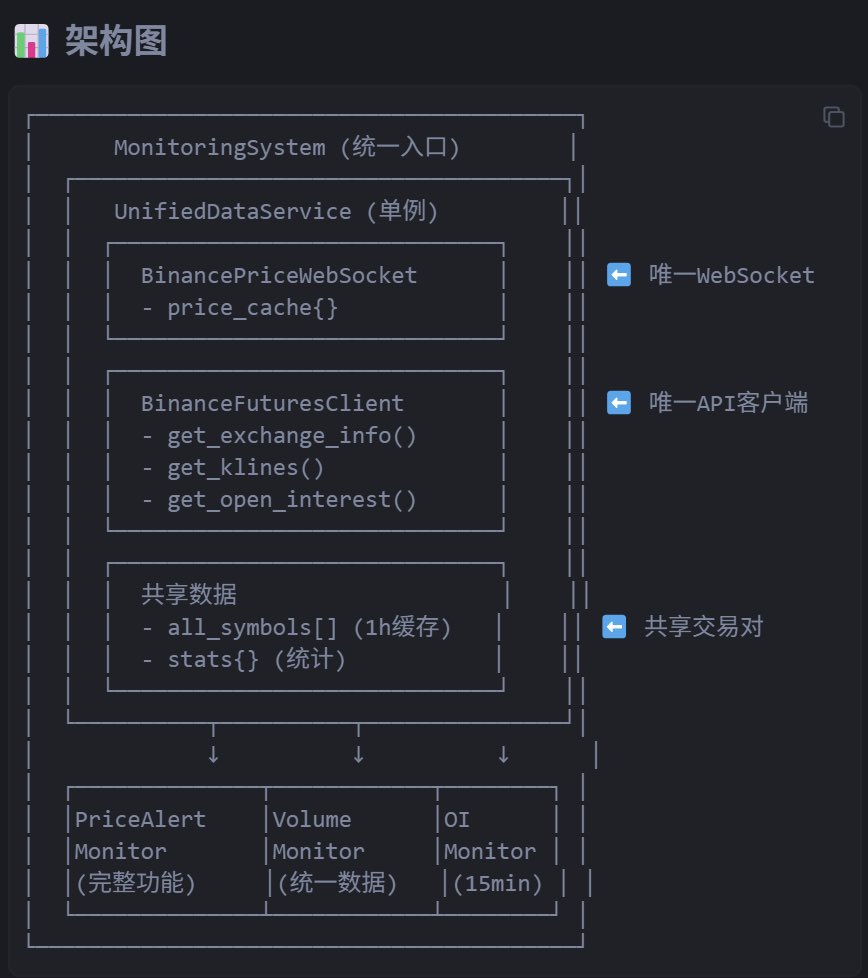
Task: Click the stats{} (统计) line
Action: (243, 660)
